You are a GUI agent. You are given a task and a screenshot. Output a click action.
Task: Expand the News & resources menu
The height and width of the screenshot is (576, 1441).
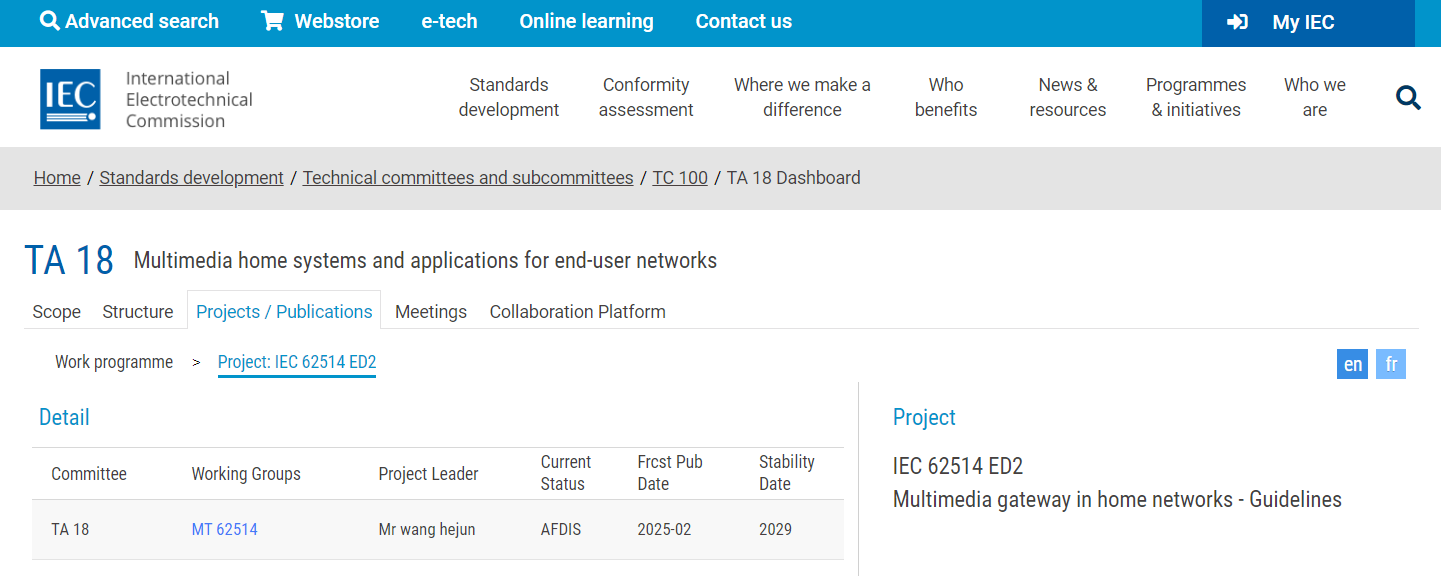[x=1067, y=97]
